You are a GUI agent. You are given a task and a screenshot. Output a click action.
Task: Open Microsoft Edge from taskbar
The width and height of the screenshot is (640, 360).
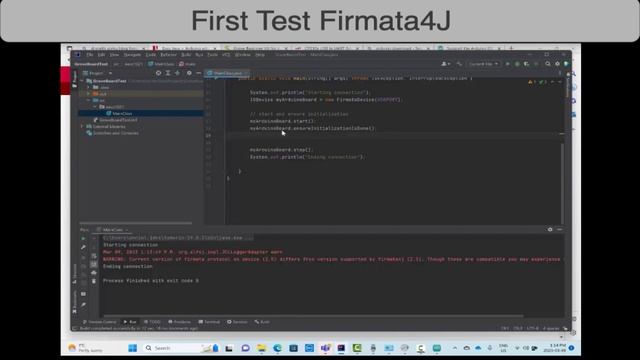277,348
